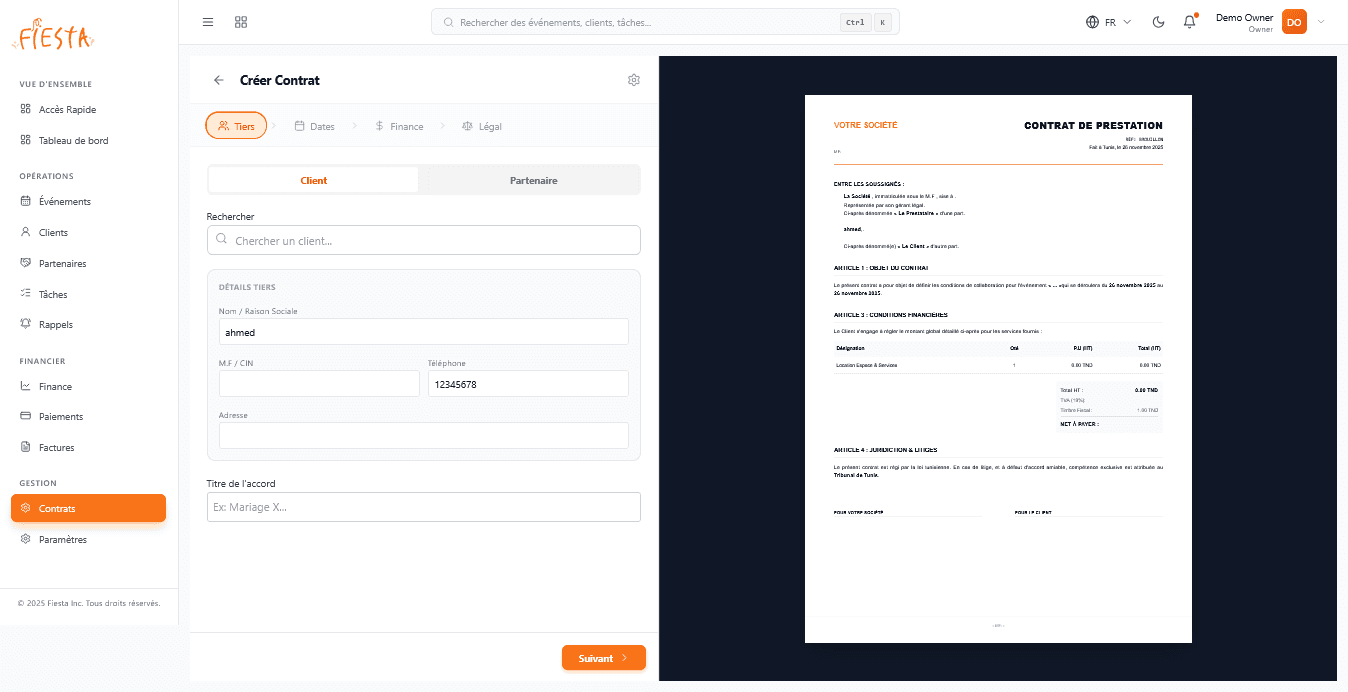The width and height of the screenshot is (1348, 692).
Task: Click the Suivant button
Action: tap(604, 658)
